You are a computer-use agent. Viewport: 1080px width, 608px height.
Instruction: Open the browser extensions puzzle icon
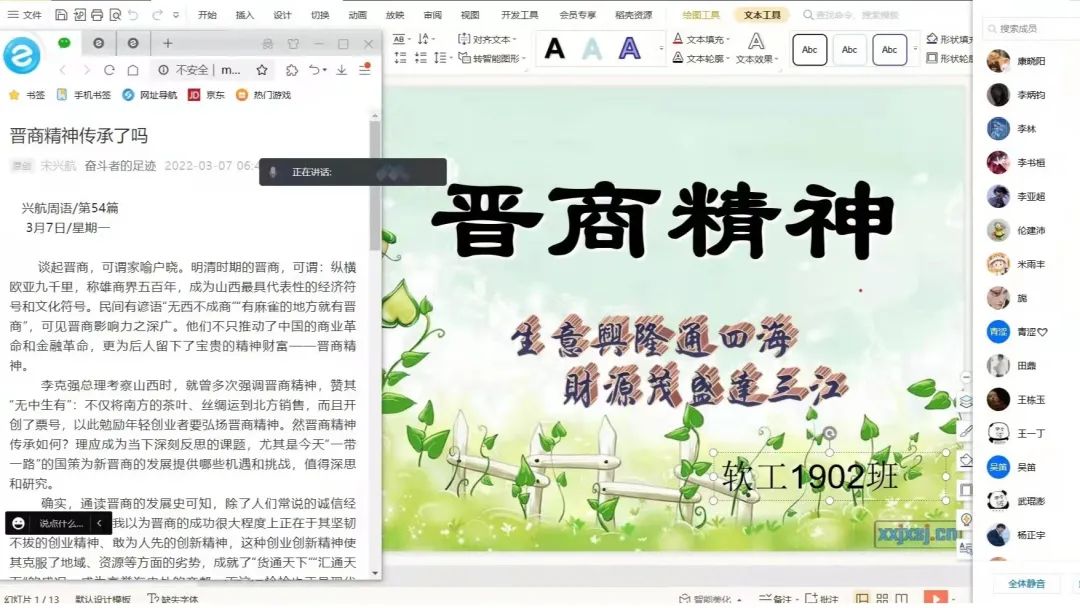point(292,70)
